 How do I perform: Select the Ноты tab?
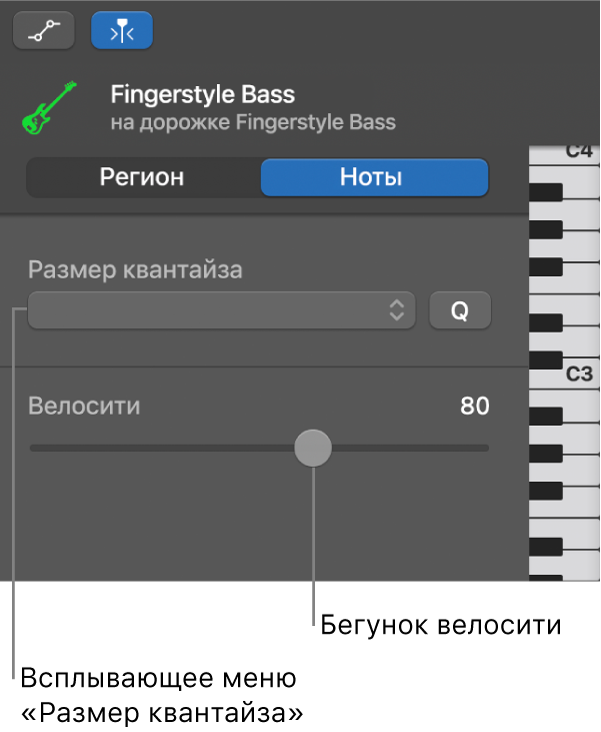coord(372,178)
